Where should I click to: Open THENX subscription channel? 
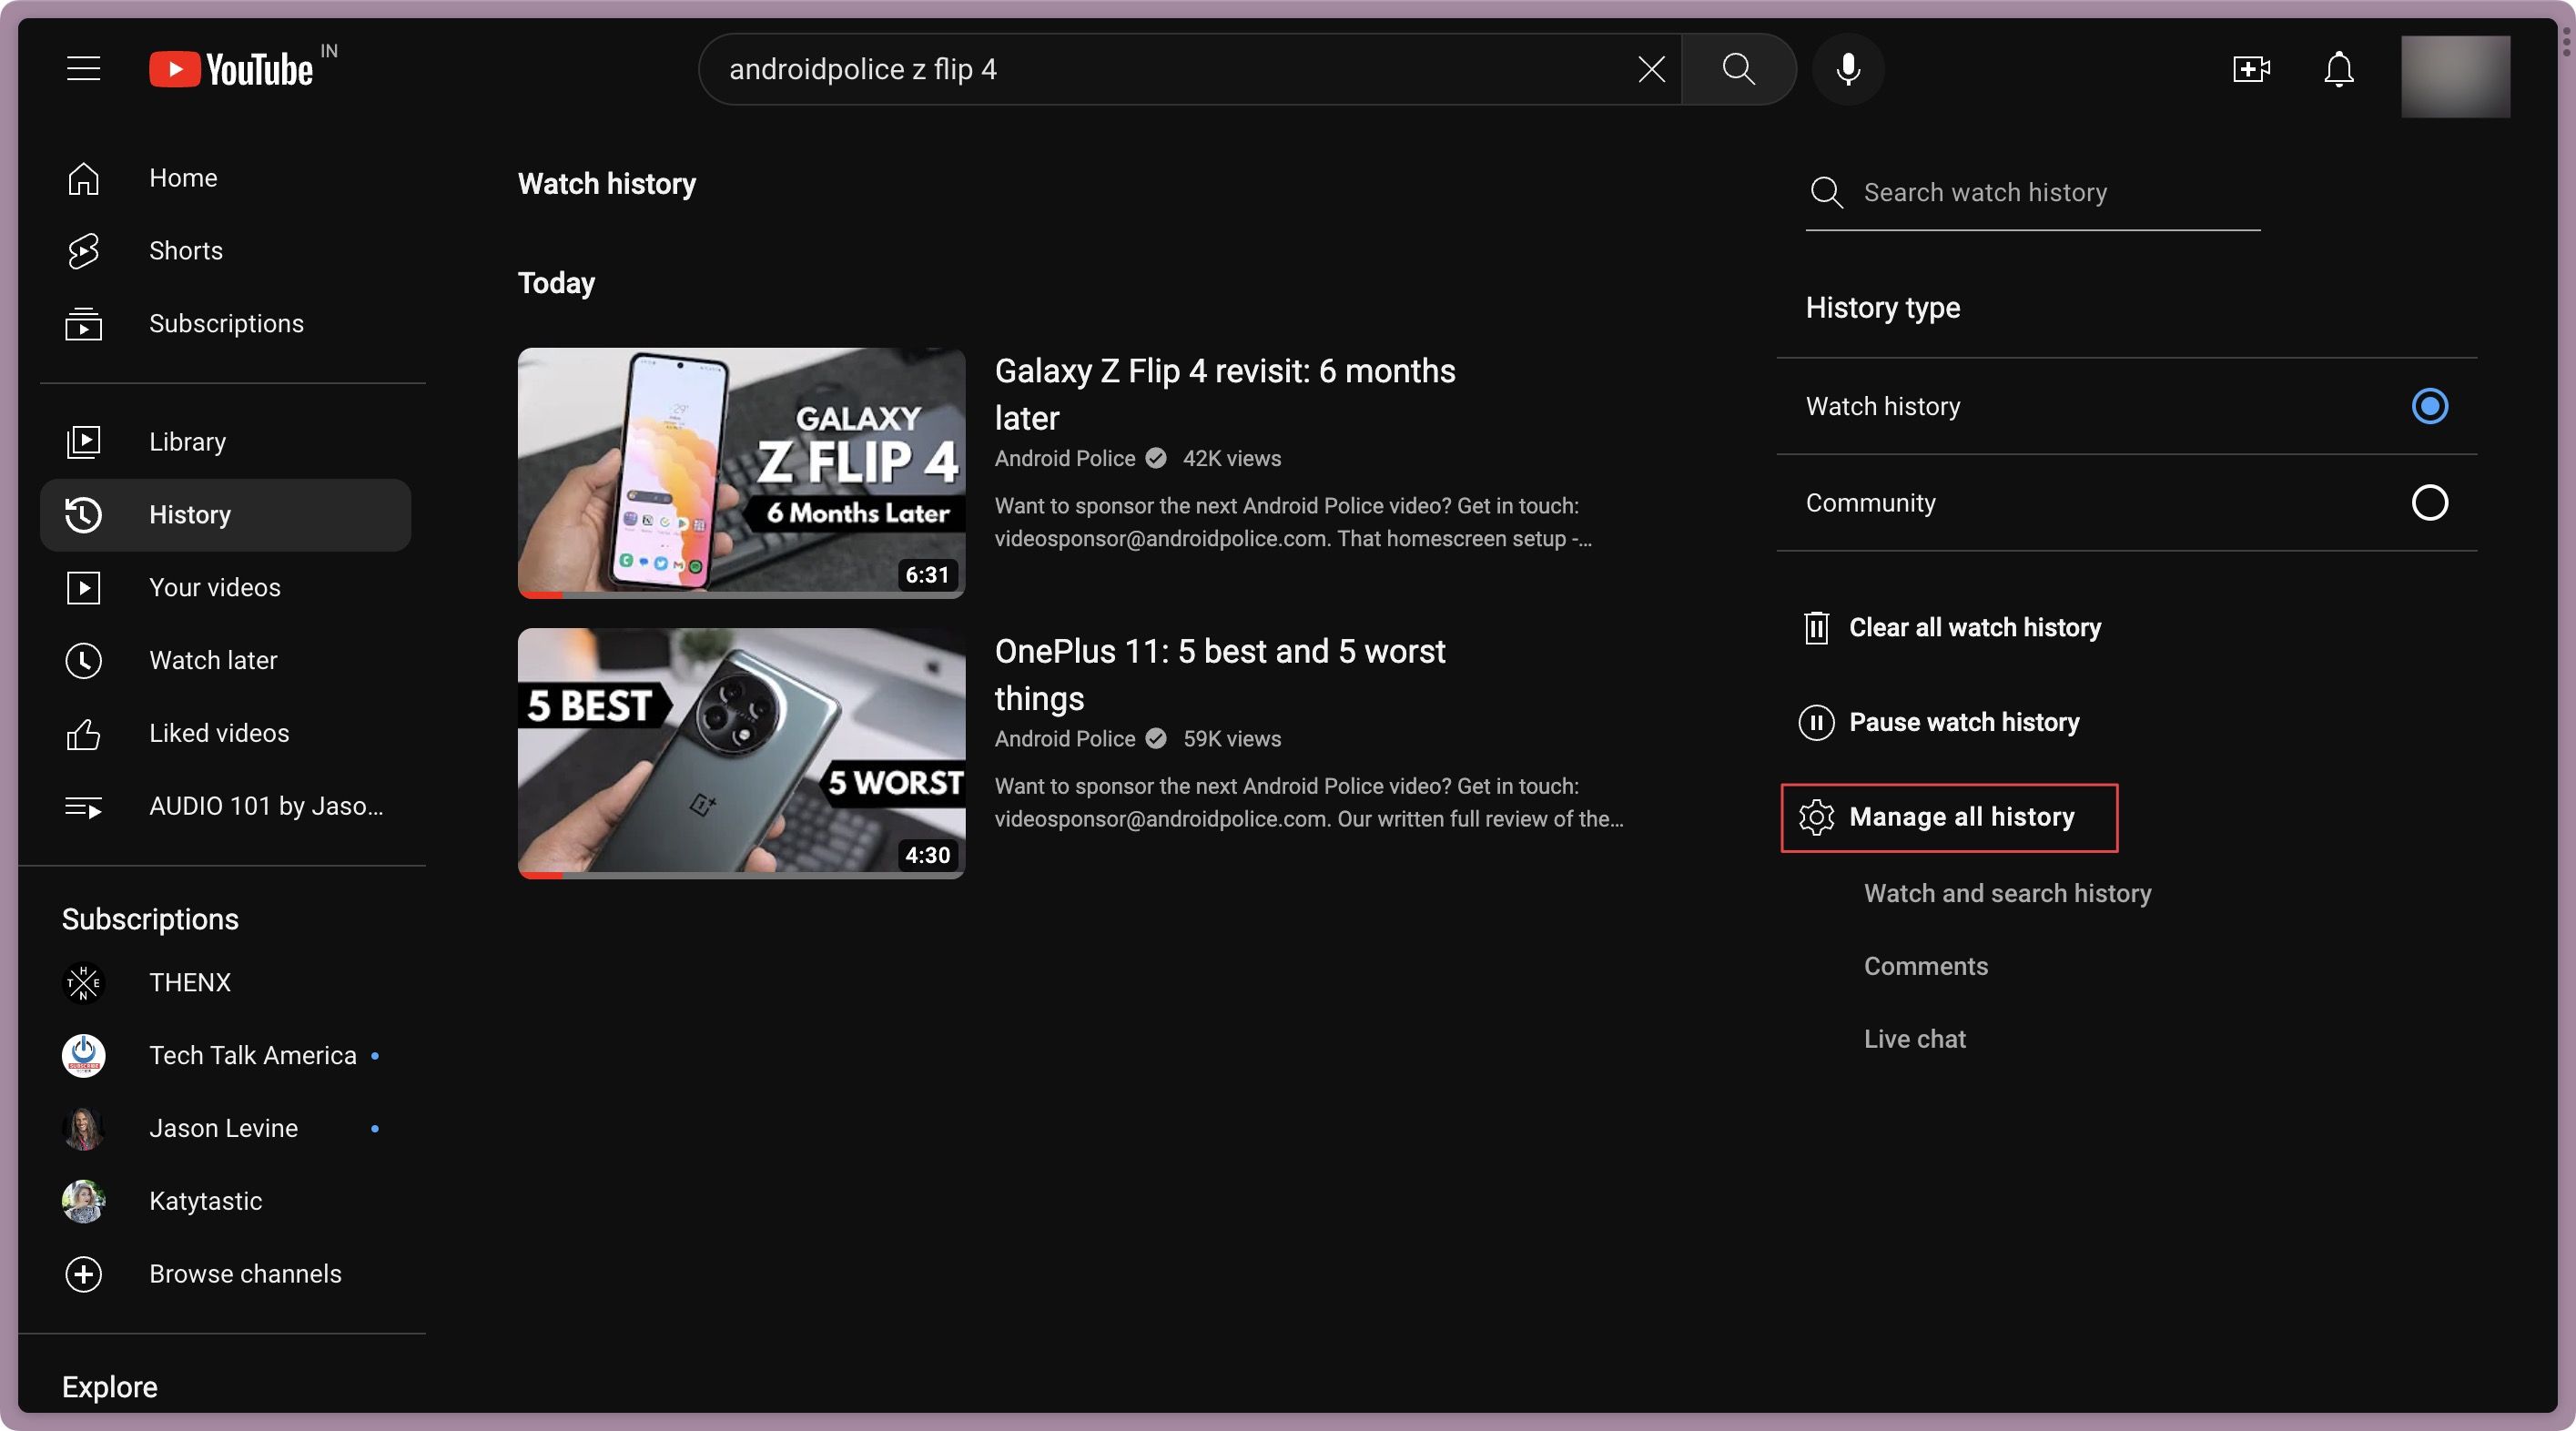(x=188, y=983)
